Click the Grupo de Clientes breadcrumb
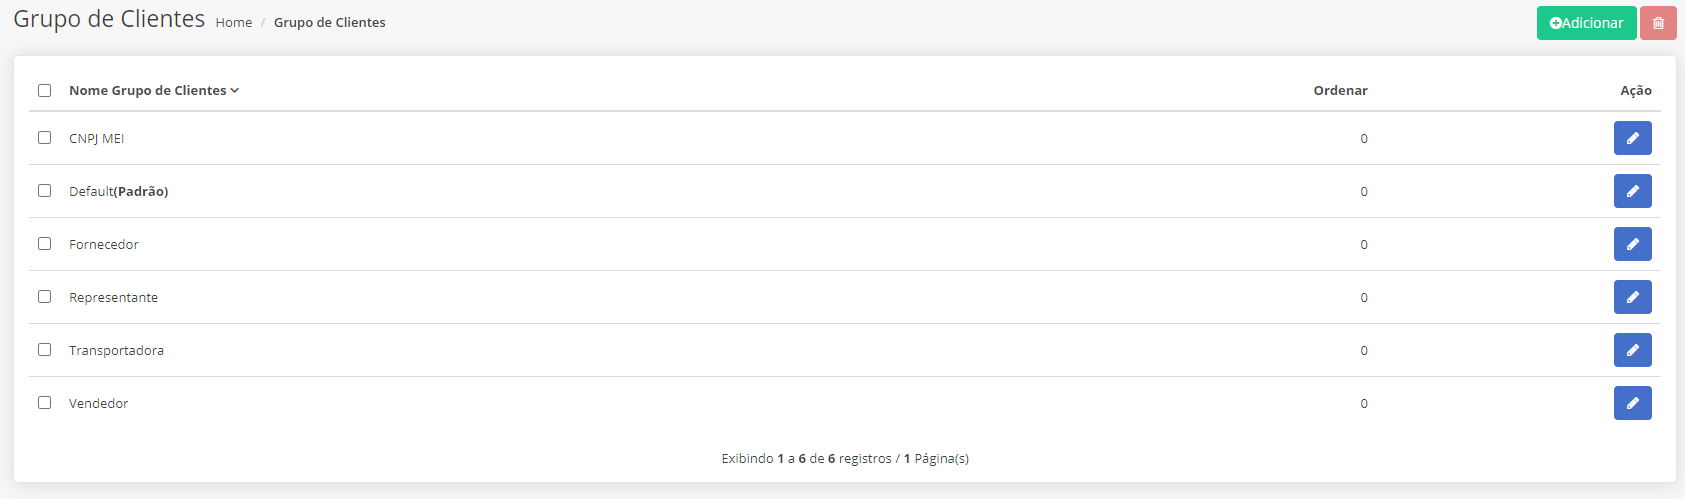Viewport: 1685px width, 499px height. [329, 22]
